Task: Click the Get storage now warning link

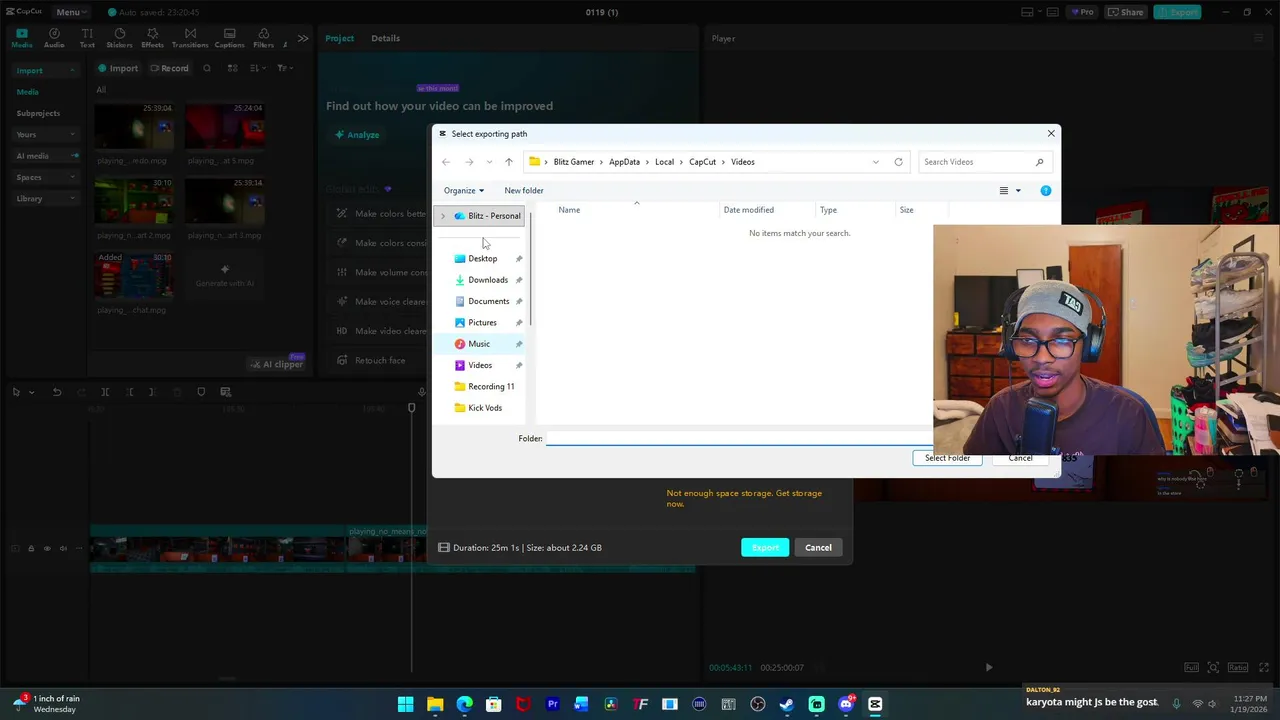Action: (x=744, y=498)
